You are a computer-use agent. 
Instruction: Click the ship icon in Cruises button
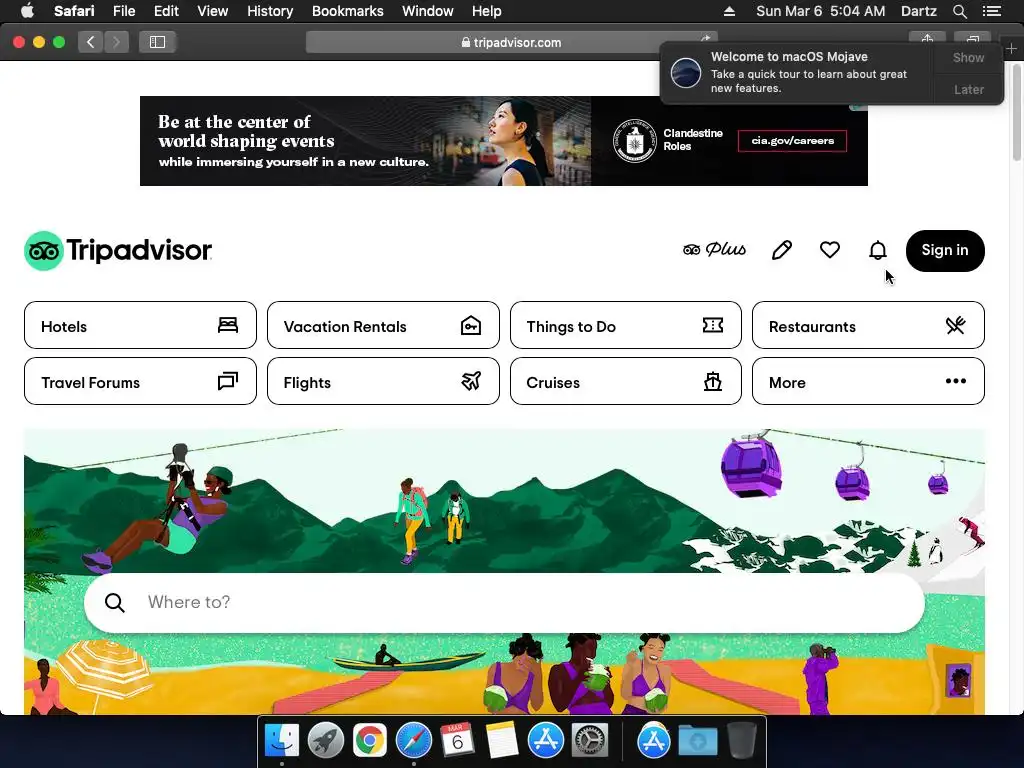click(712, 381)
